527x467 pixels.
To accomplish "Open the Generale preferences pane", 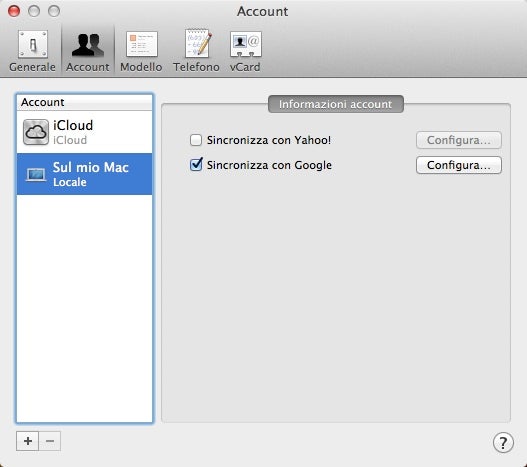I will [x=33, y=50].
